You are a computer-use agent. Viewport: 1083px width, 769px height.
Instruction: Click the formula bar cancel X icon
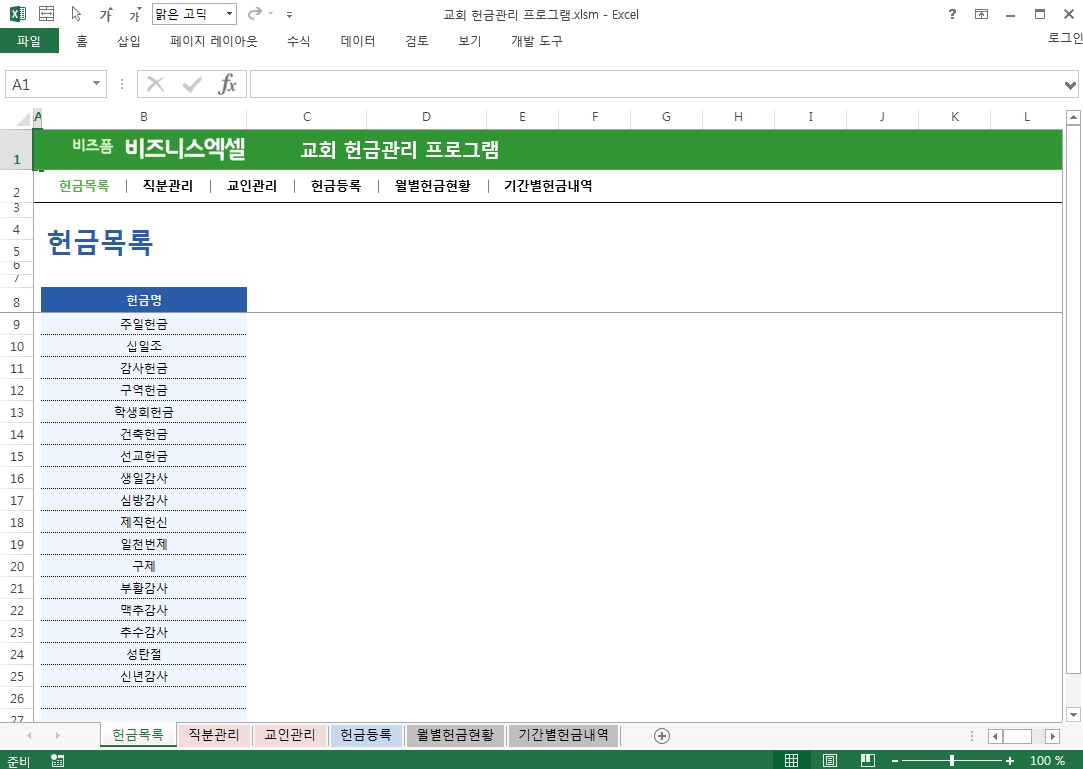tap(155, 84)
